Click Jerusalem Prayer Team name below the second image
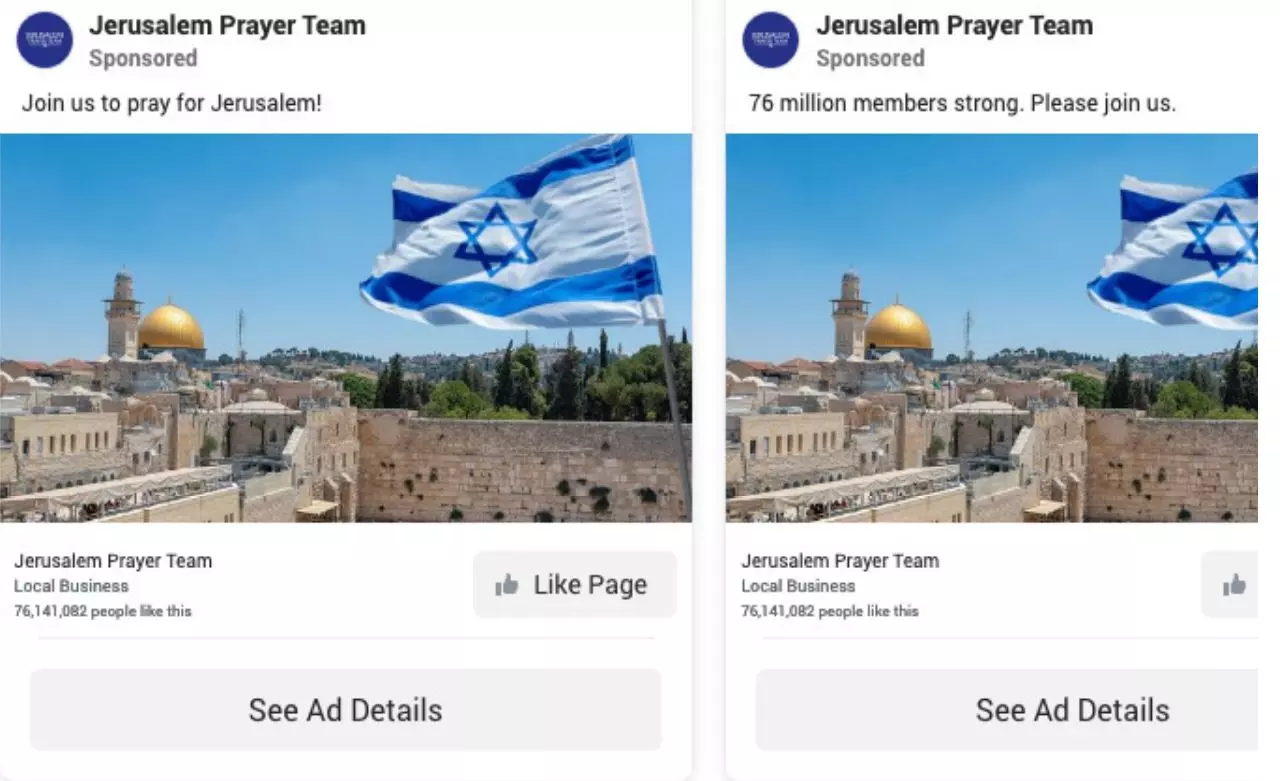The image size is (1280, 781). point(840,561)
